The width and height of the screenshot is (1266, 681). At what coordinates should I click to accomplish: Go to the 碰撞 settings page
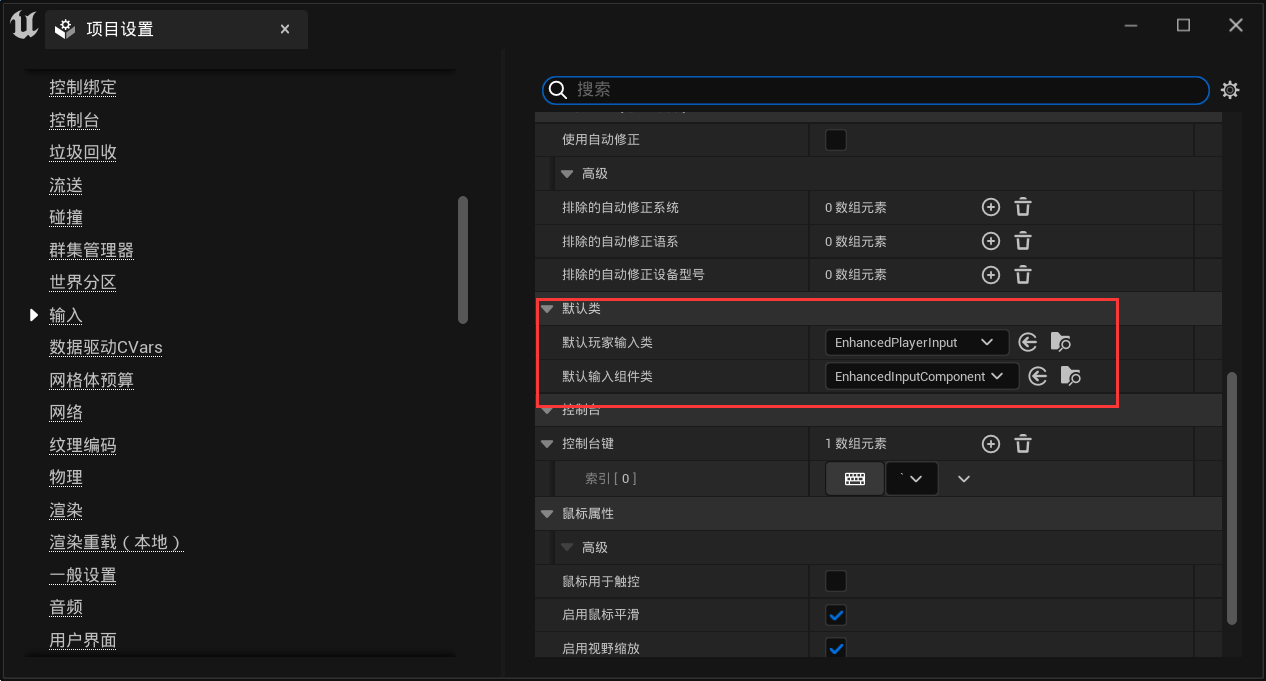click(66, 218)
